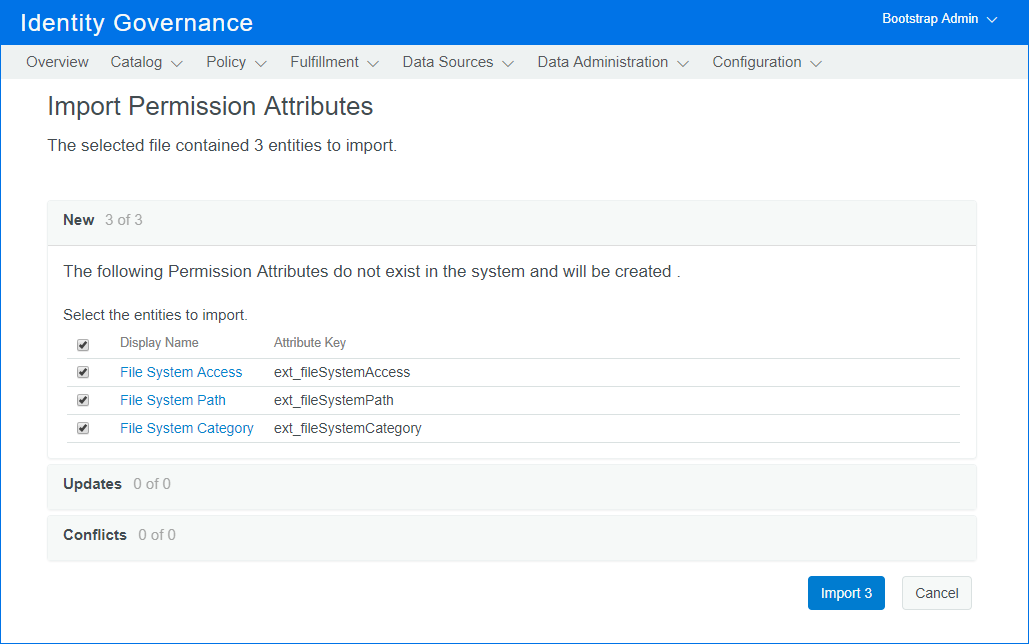Open the File System Path link
1030x644 pixels.
tap(173, 400)
